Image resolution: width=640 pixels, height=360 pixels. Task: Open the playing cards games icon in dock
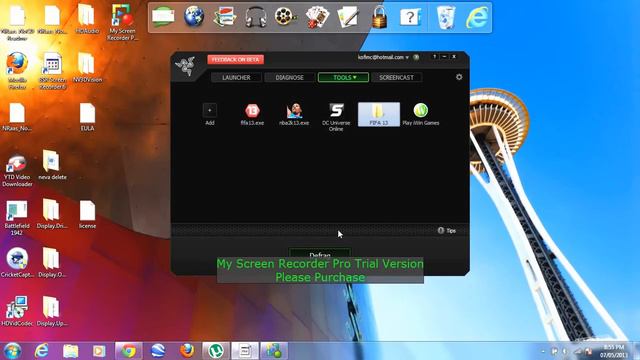[317, 17]
